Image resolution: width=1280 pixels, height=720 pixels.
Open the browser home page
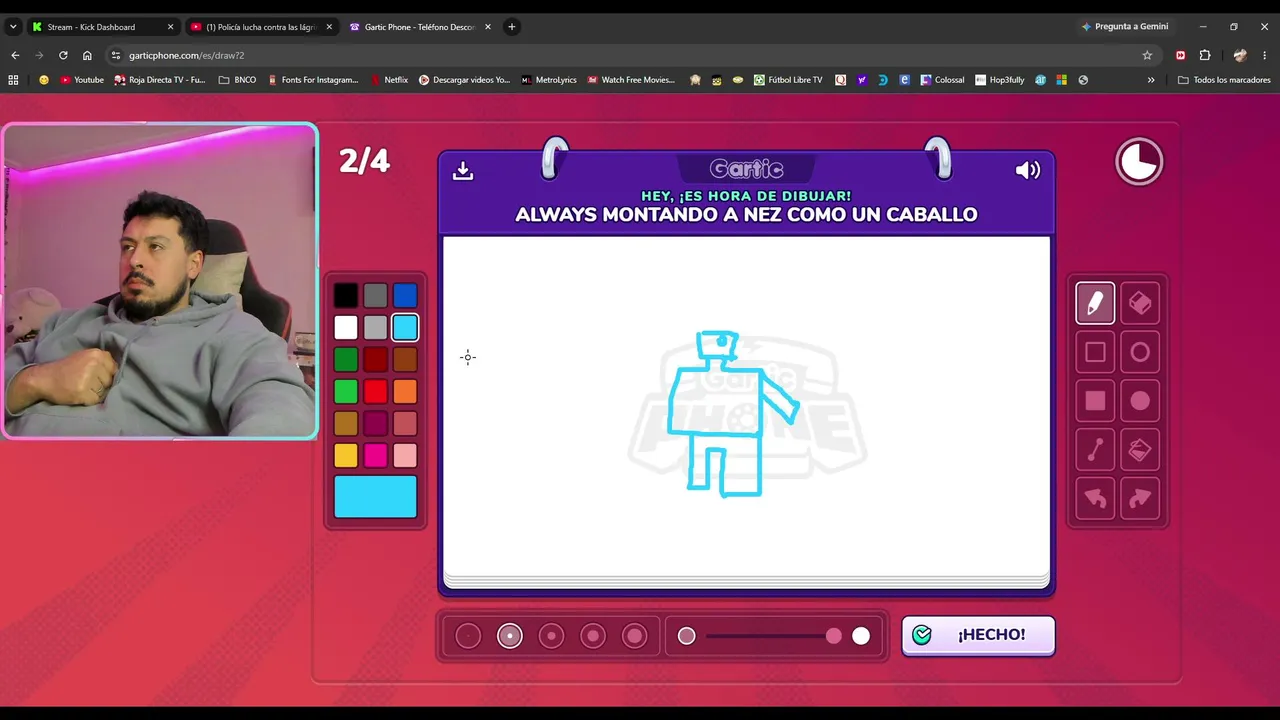pos(87,55)
